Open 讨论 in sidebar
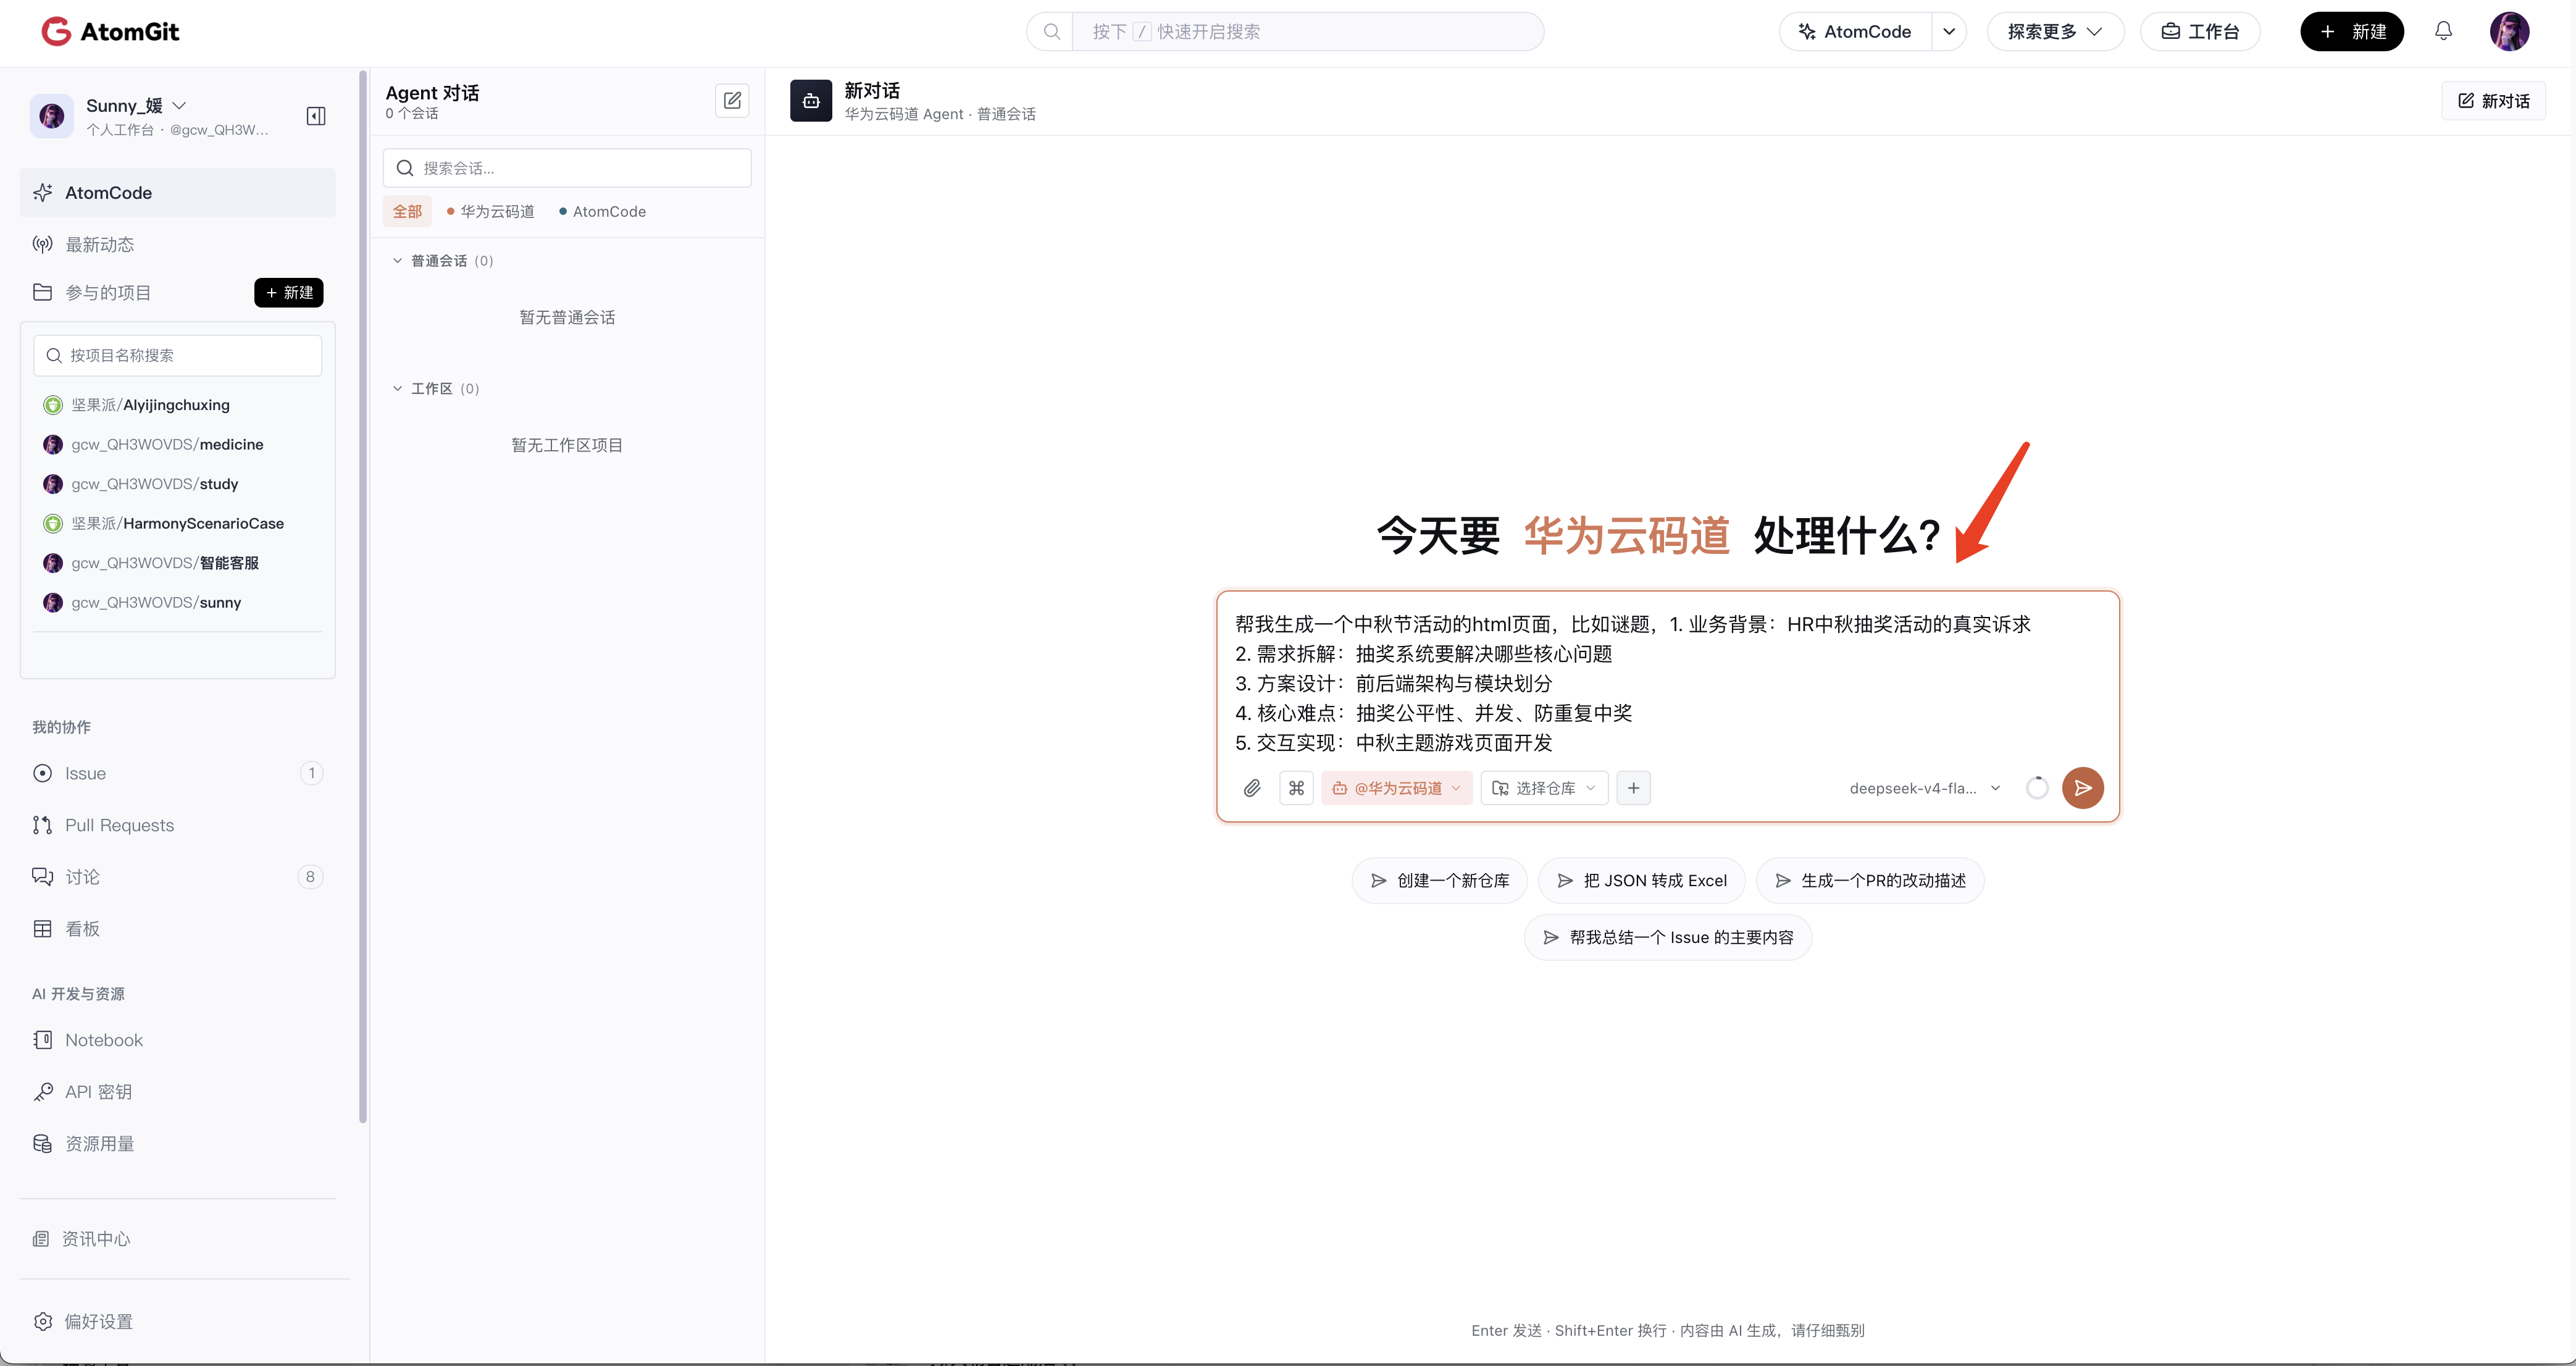Image resolution: width=2576 pixels, height=1366 pixels. [178, 877]
